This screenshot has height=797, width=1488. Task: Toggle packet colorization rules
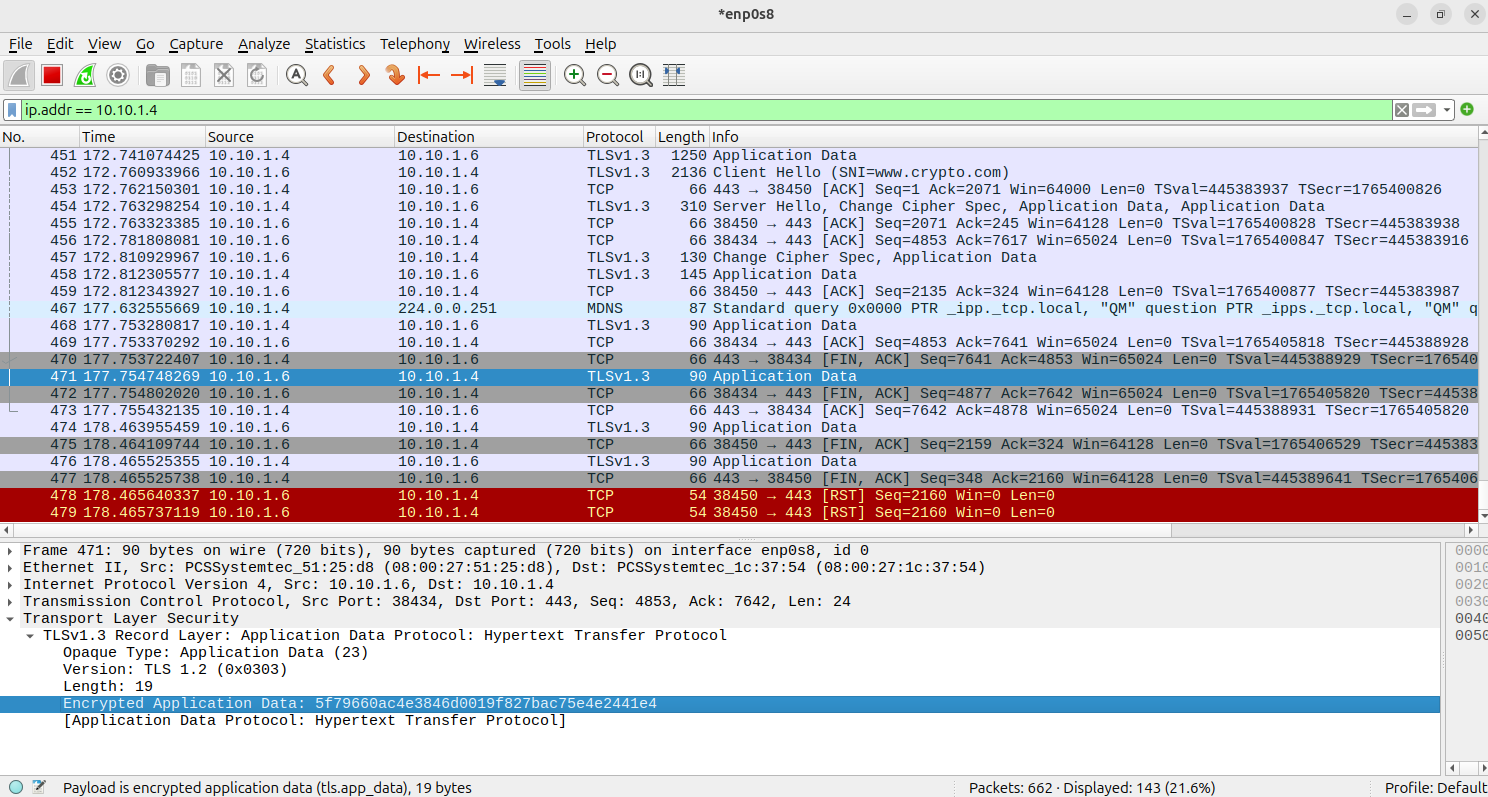(x=535, y=75)
